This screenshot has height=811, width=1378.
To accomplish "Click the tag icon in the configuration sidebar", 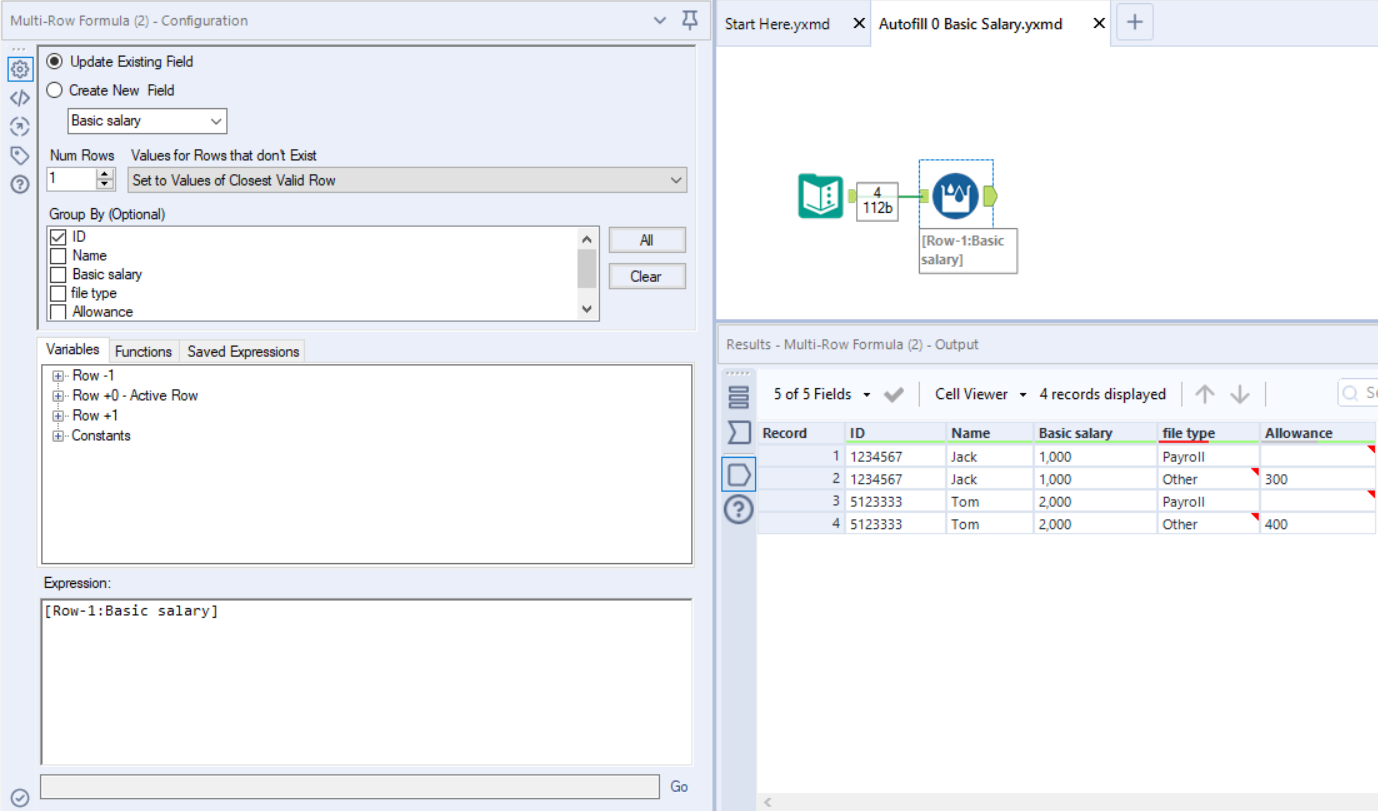I will [x=20, y=155].
